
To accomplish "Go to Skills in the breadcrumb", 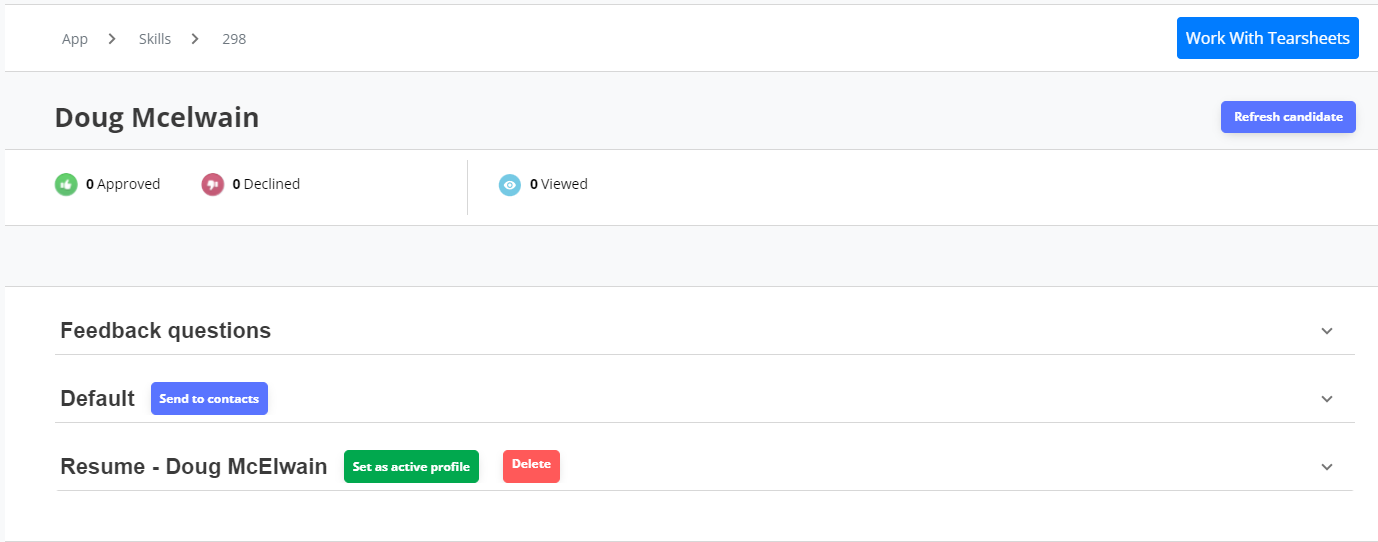I will click(155, 39).
